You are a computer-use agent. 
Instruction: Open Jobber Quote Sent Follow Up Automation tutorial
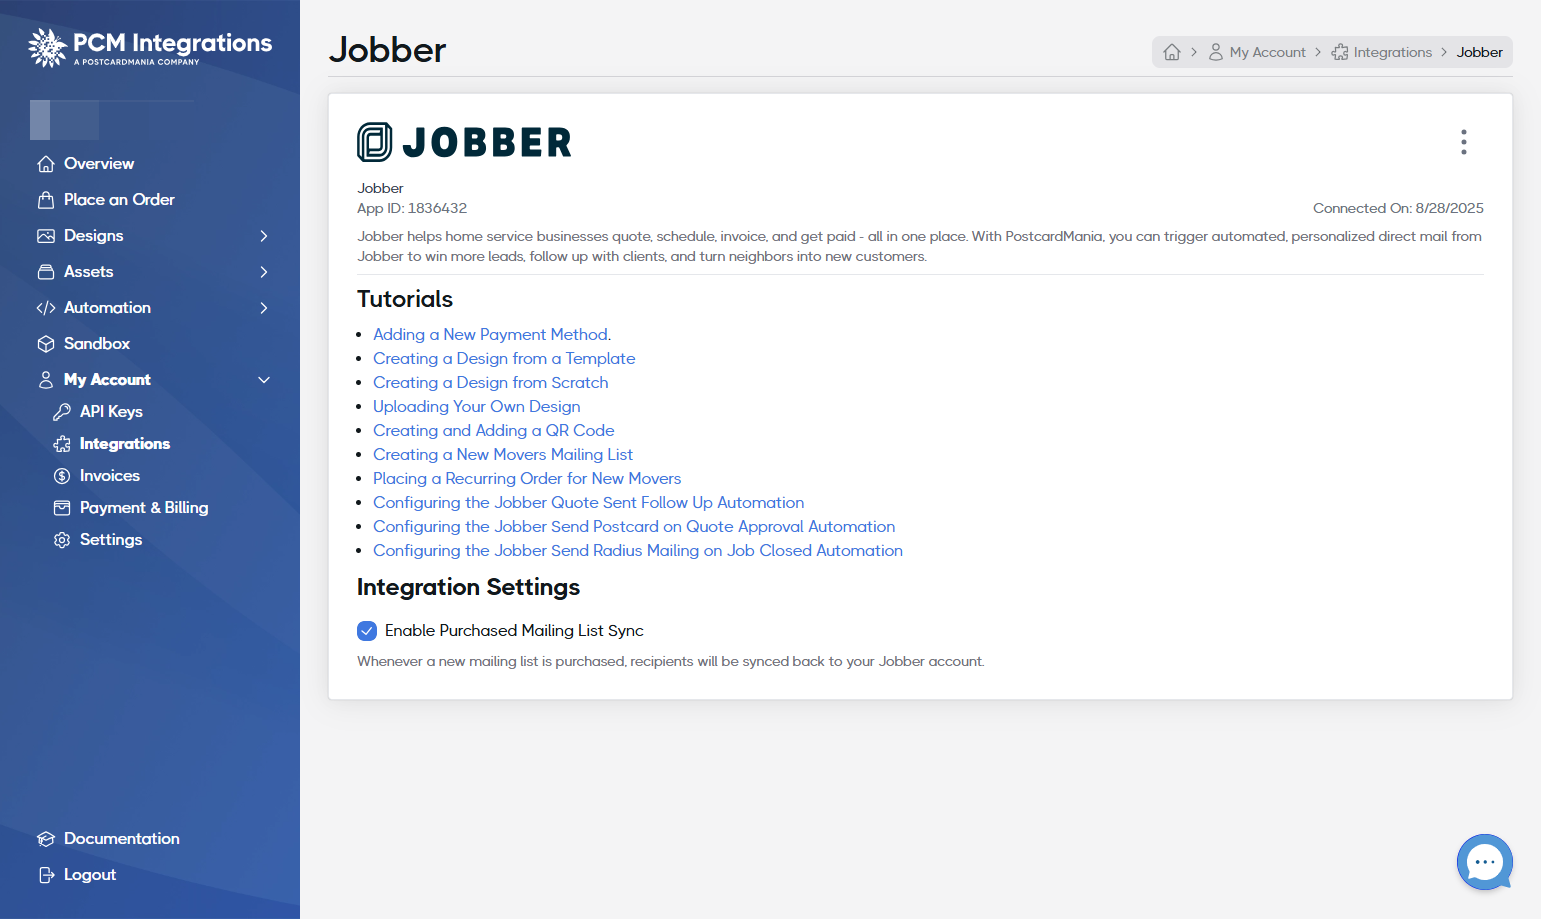(588, 503)
